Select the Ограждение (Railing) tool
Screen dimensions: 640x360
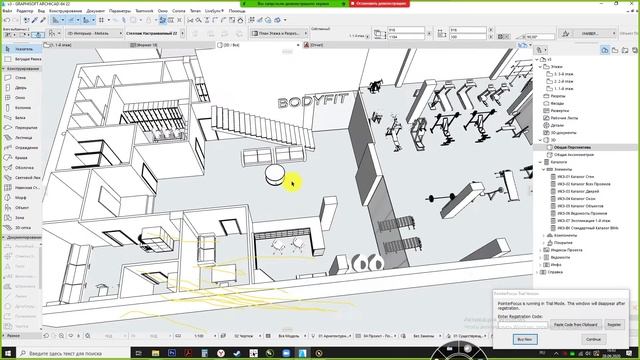coord(22,147)
